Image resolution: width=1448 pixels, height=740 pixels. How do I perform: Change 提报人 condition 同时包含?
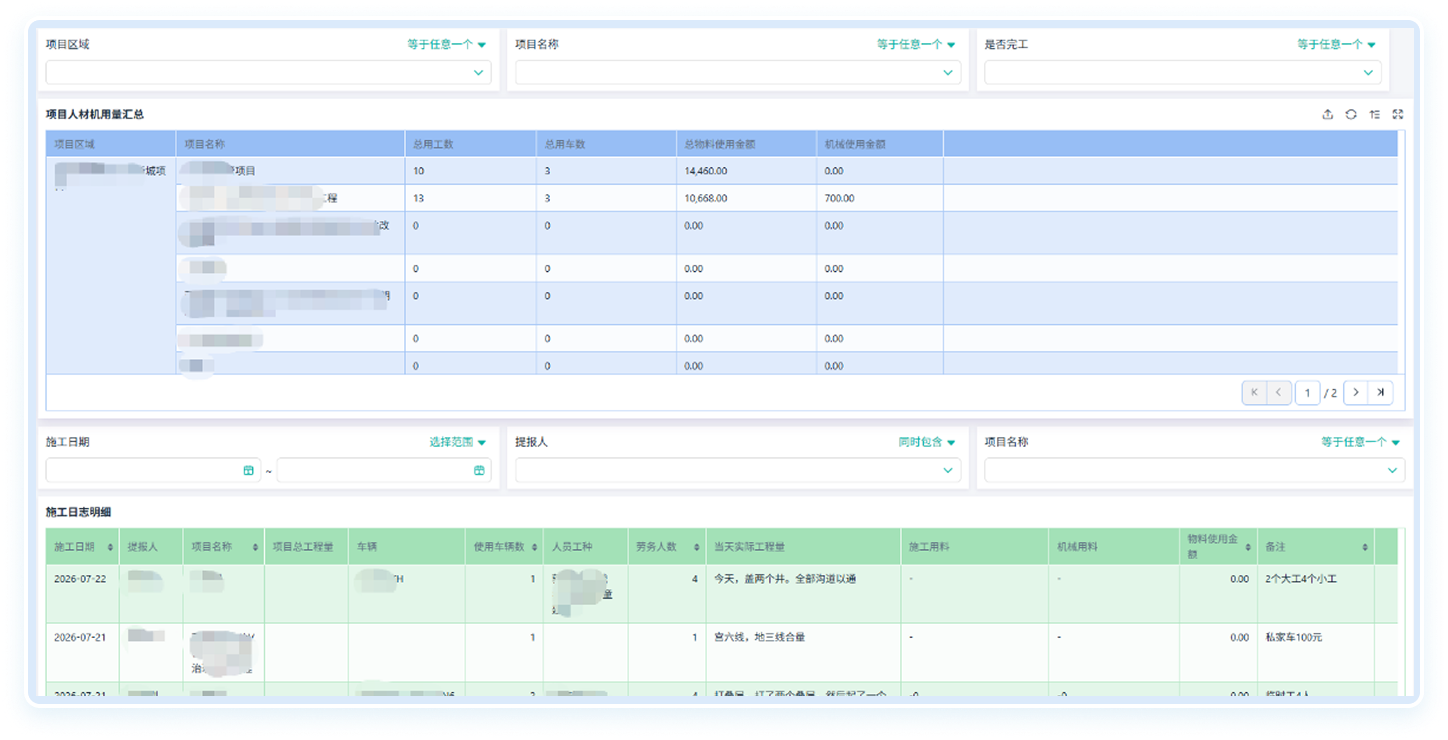[x=927, y=442]
